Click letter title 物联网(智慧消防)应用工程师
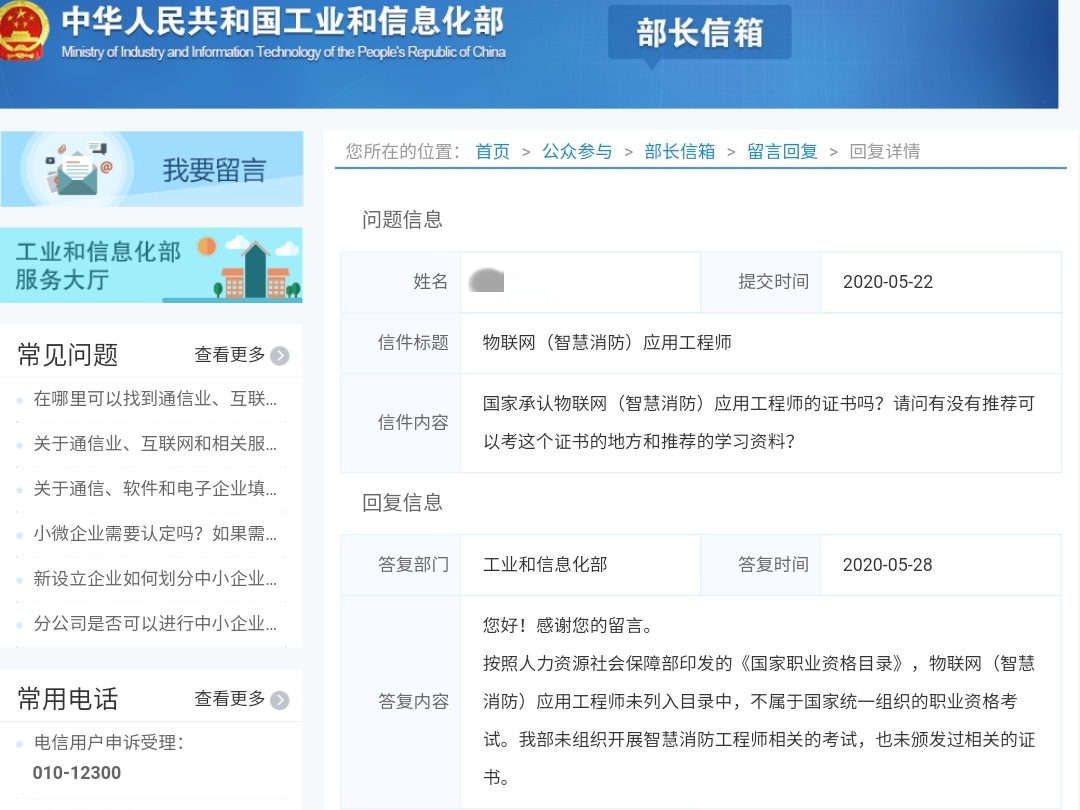The height and width of the screenshot is (810, 1080). click(x=607, y=342)
